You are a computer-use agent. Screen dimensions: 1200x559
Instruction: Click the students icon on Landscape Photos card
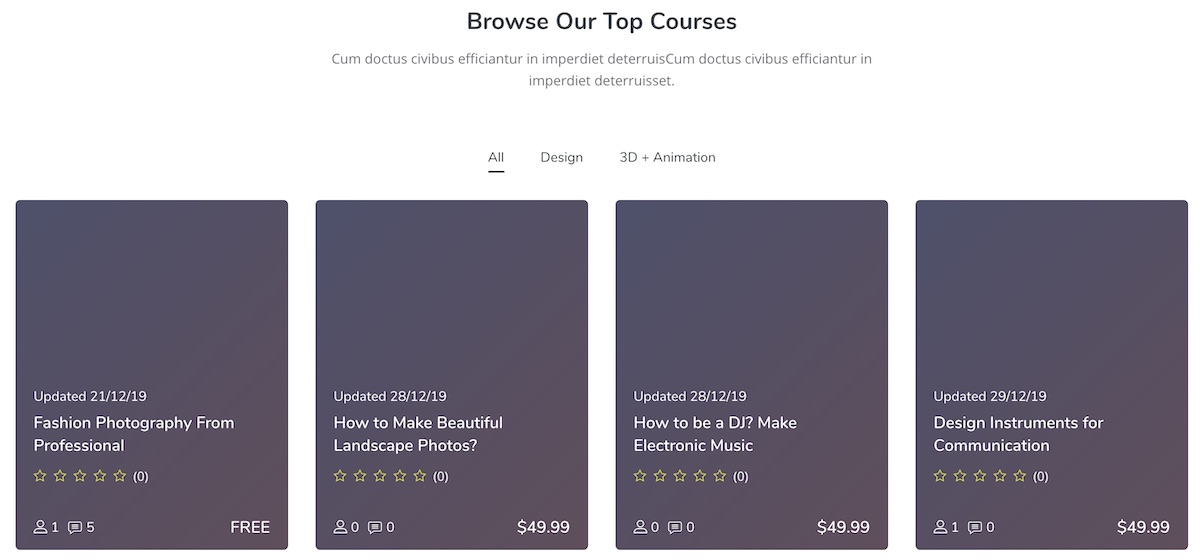pyautogui.click(x=341, y=527)
